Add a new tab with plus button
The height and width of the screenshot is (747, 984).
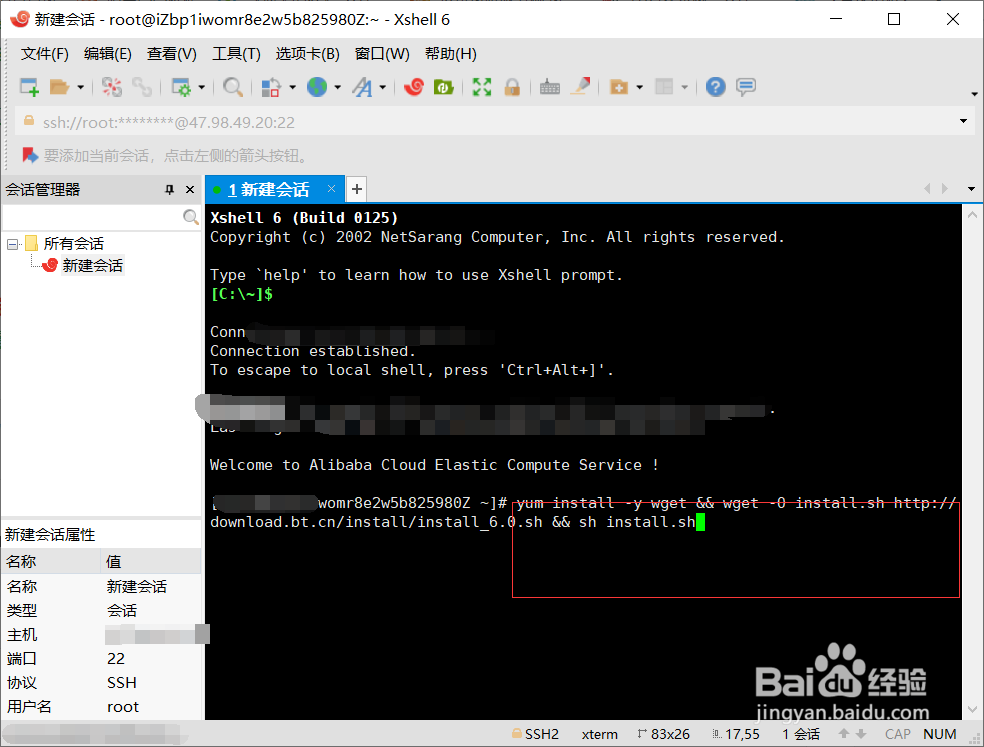[356, 189]
